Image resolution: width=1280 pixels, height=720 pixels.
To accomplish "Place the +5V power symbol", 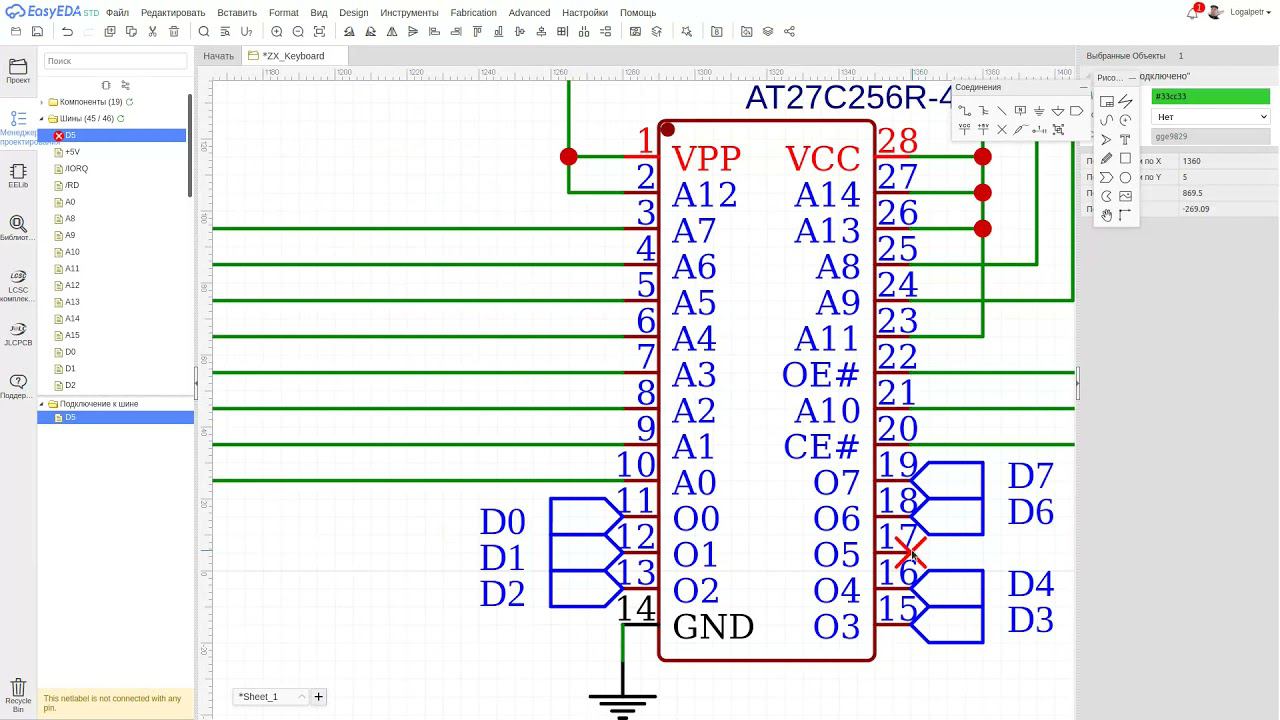I will pos(983,129).
